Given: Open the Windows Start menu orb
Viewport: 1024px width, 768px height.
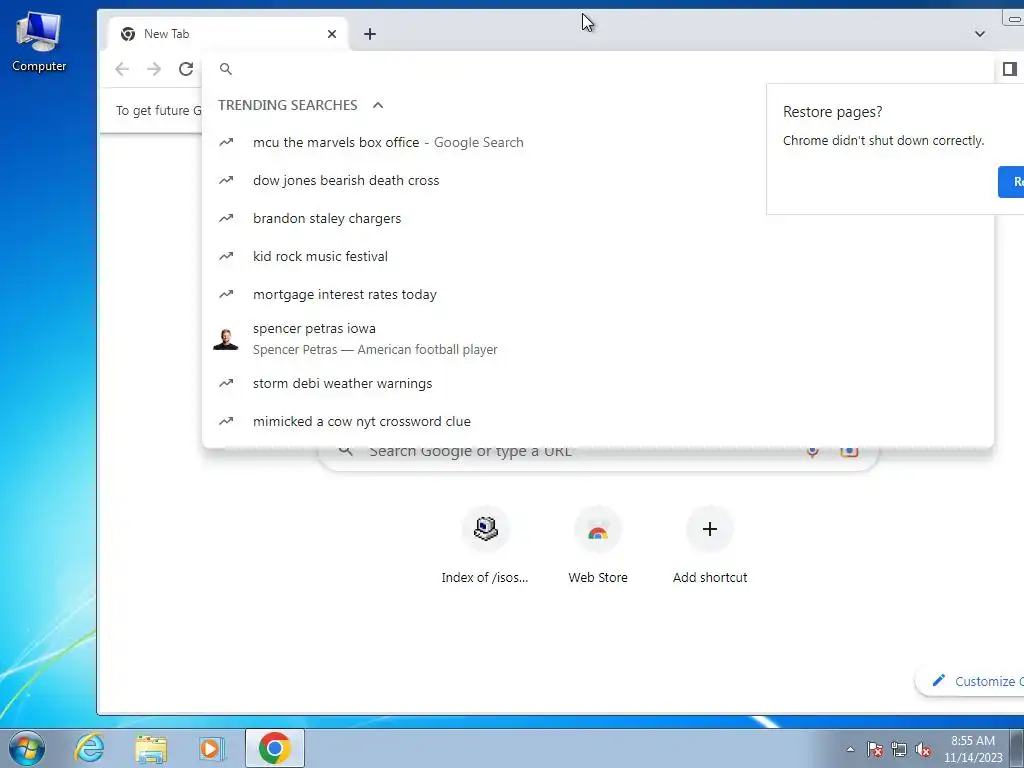Looking at the screenshot, I should [x=27, y=748].
